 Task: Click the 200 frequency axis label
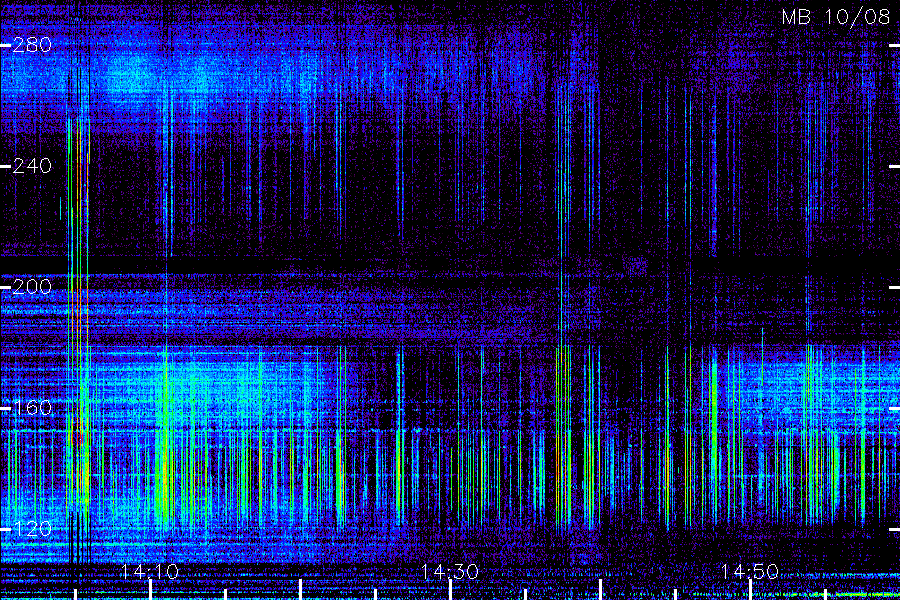[32, 287]
